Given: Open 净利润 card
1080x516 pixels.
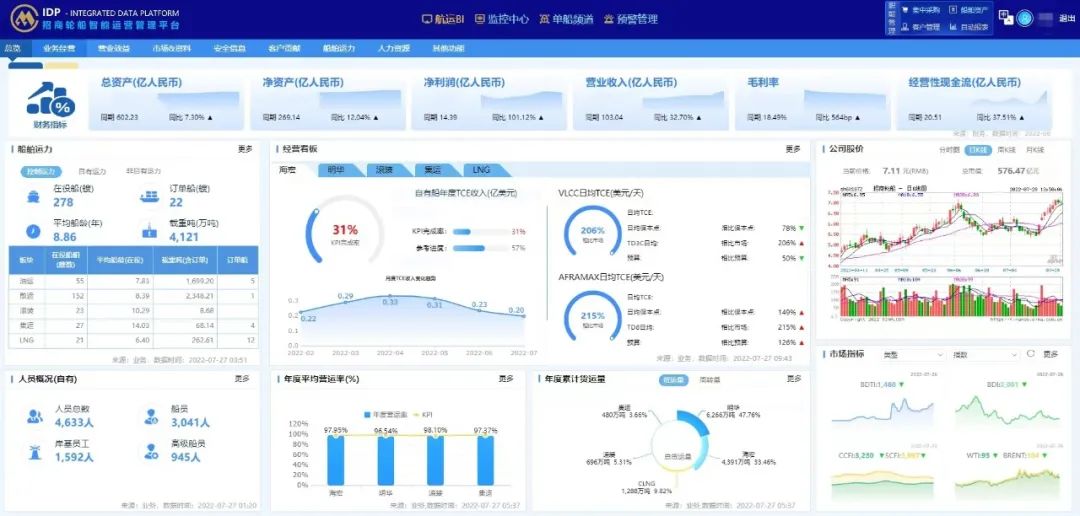Looking at the screenshot, I should pos(490,101).
